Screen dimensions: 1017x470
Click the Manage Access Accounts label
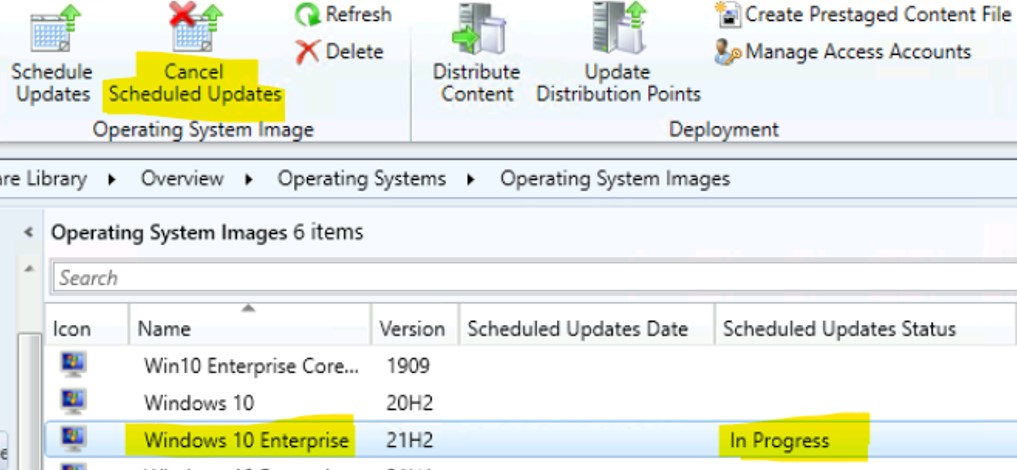858,52
